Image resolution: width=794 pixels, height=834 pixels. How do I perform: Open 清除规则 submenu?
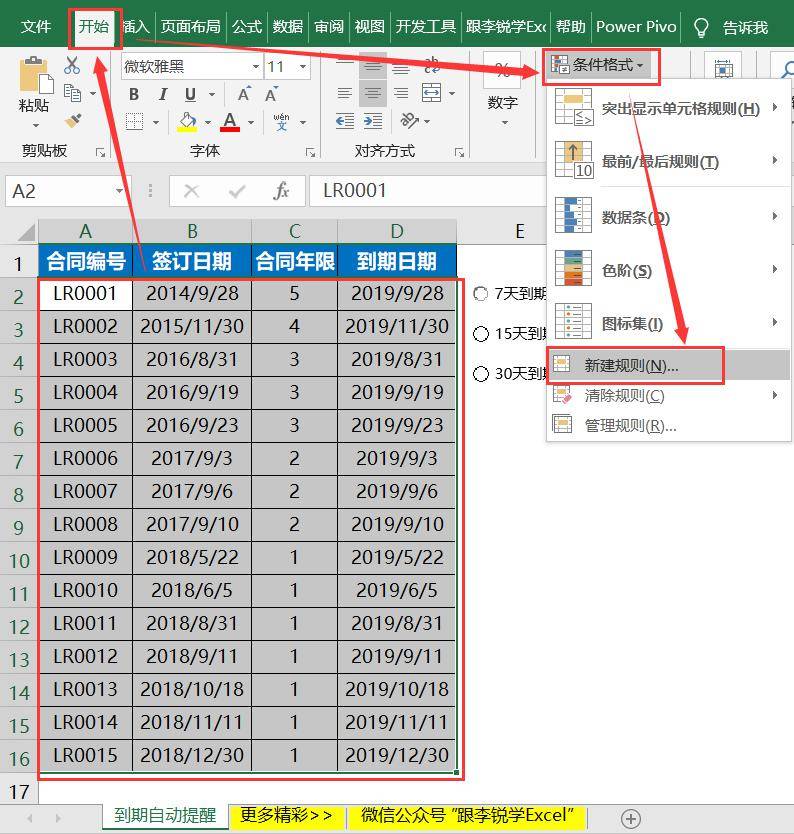[x=668, y=395]
